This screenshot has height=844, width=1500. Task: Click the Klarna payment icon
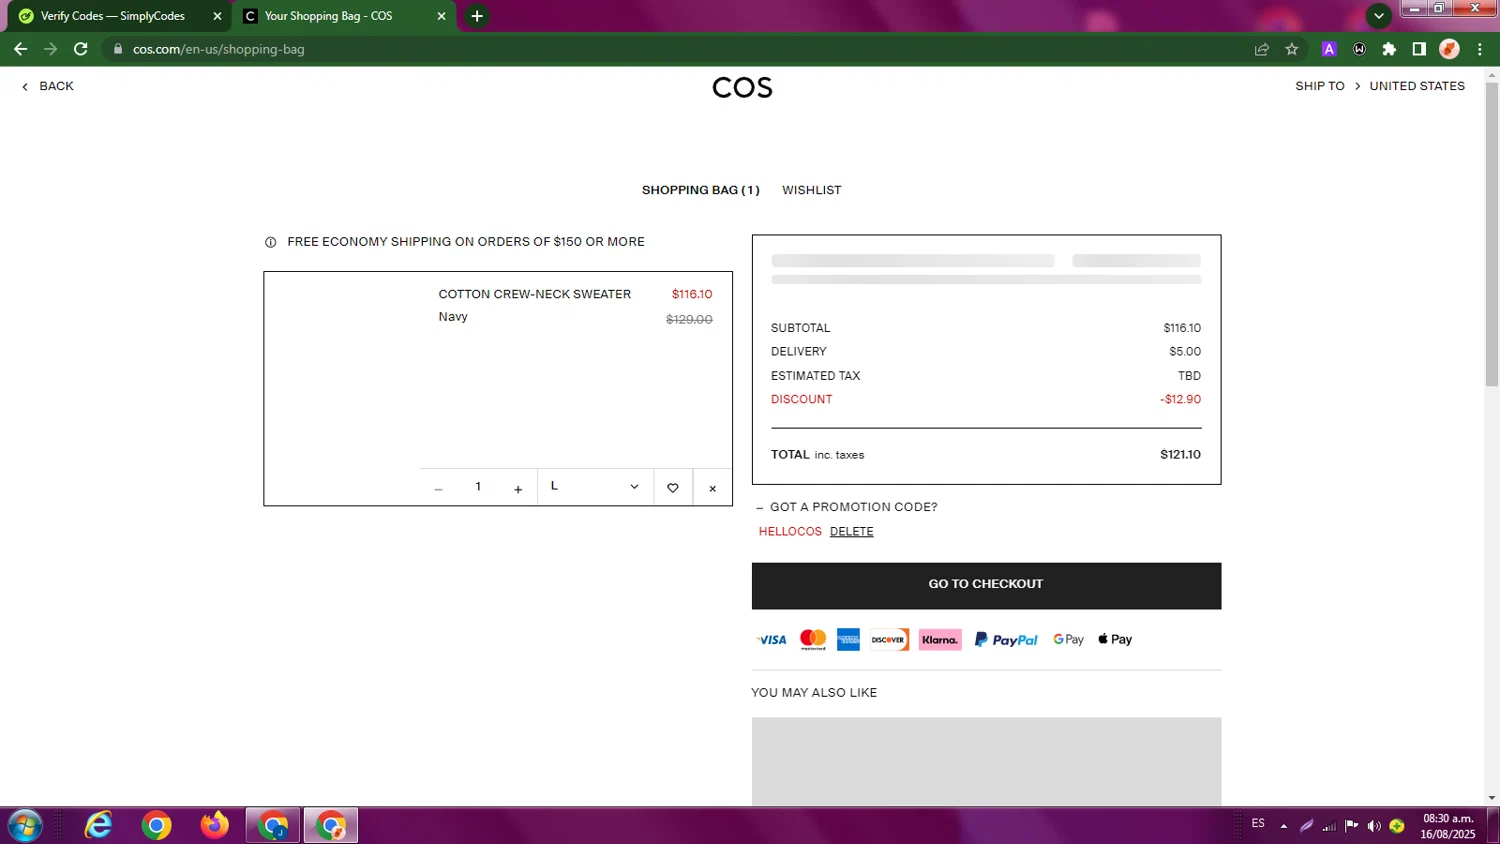click(x=940, y=640)
